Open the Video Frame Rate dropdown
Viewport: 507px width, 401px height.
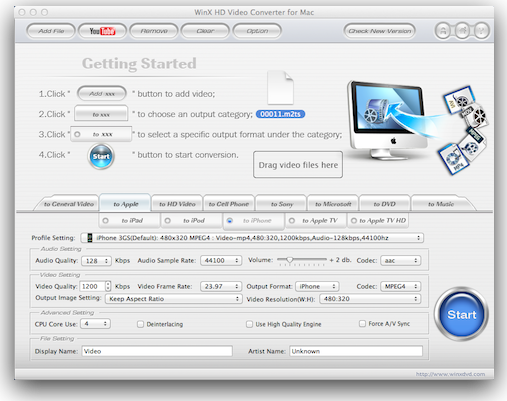point(221,286)
